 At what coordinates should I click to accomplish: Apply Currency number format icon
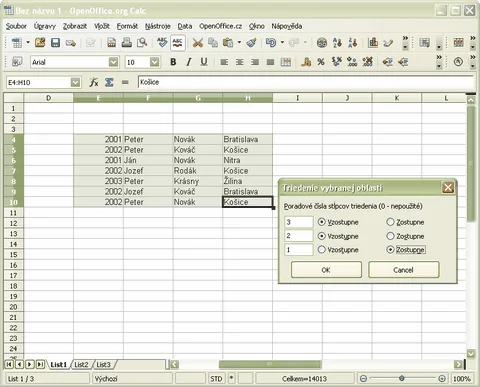[x=306, y=62]
